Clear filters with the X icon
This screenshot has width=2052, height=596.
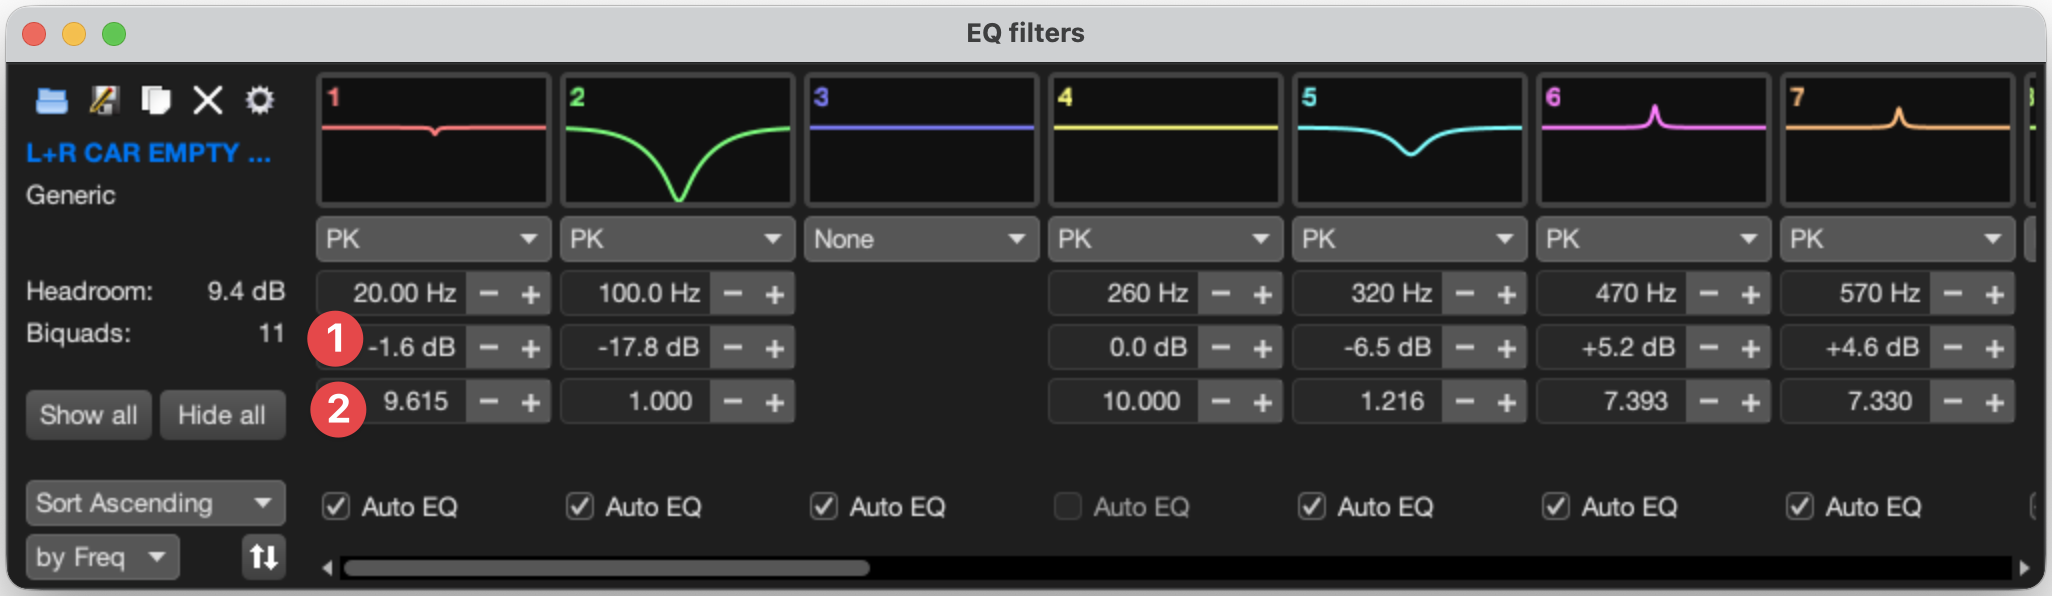click(208, 100)
